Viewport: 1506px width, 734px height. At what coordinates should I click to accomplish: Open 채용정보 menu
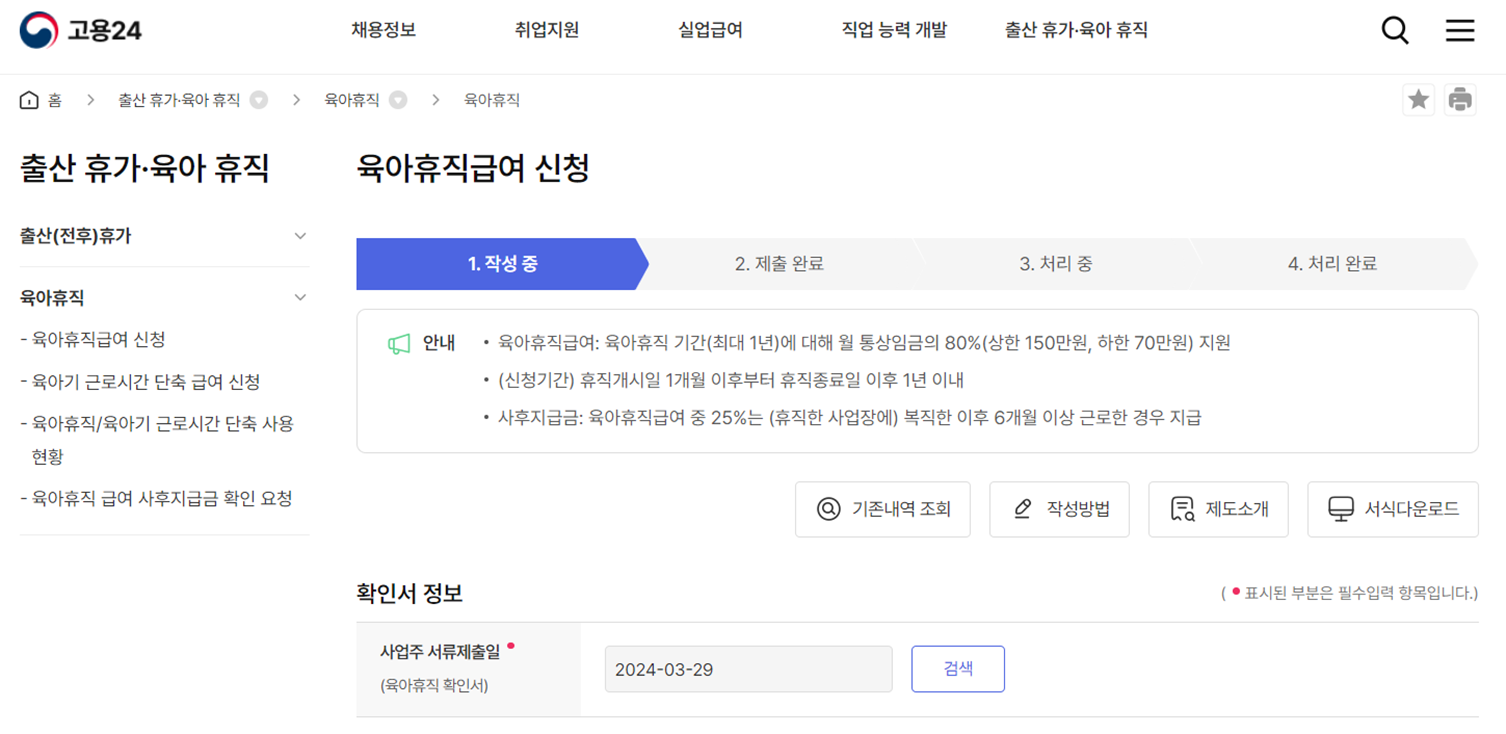383,30
